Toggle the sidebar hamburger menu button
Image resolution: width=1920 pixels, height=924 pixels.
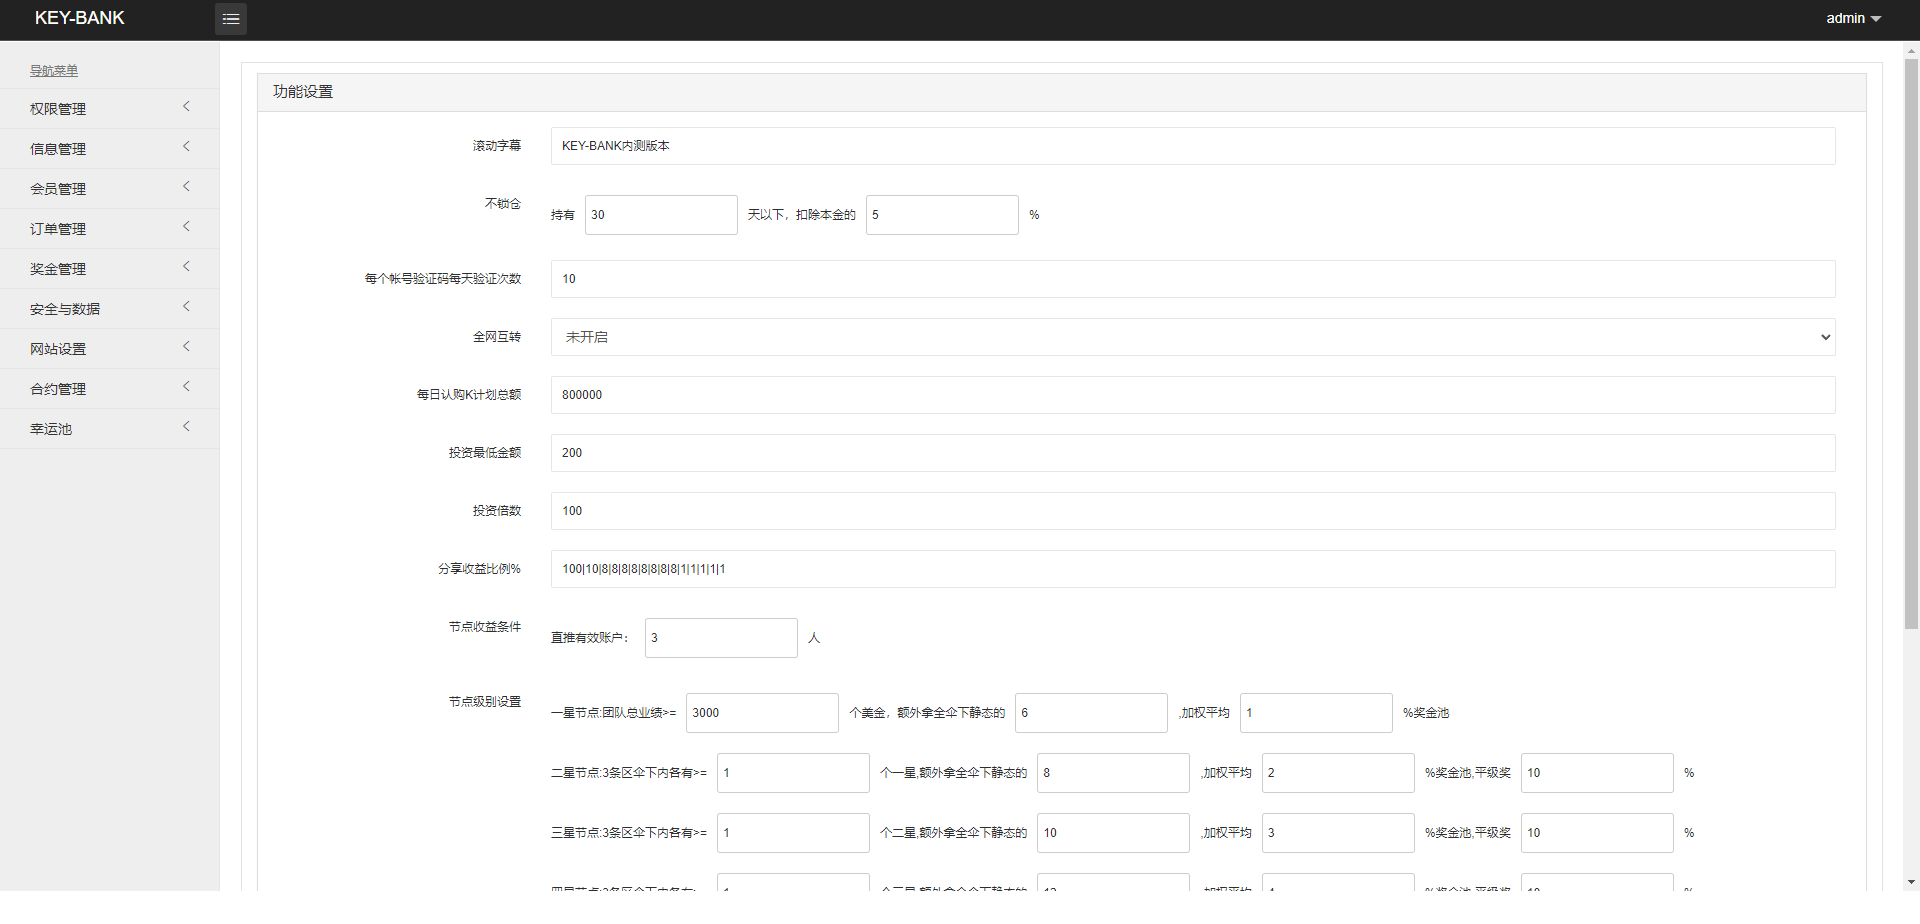(x=230, y=19)
